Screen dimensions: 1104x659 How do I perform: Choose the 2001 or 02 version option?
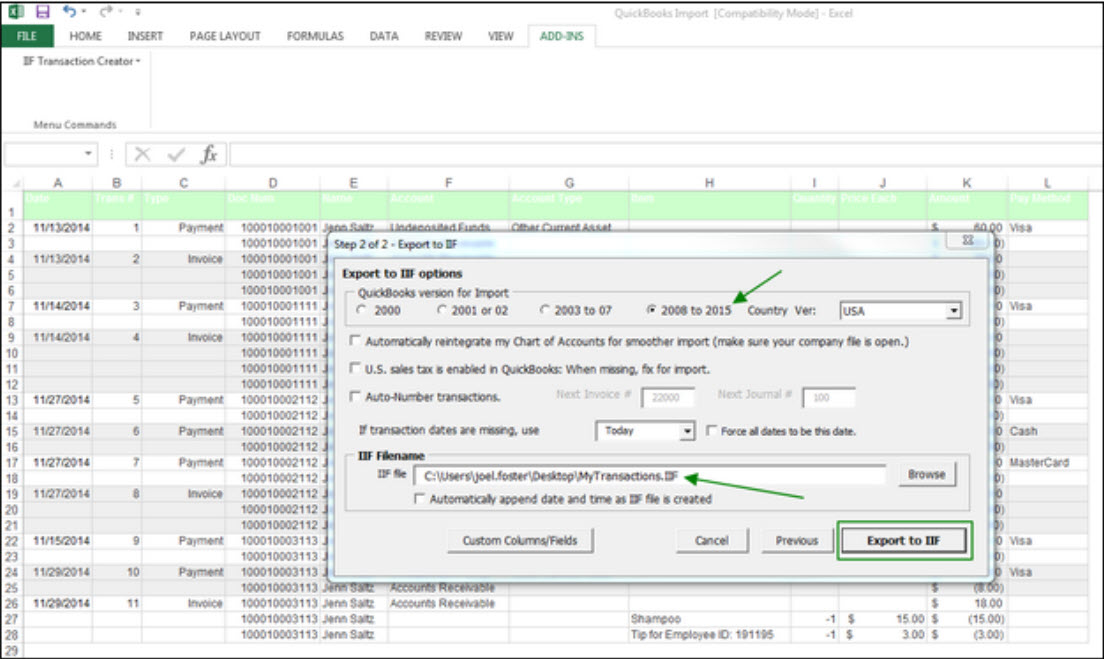441,310
